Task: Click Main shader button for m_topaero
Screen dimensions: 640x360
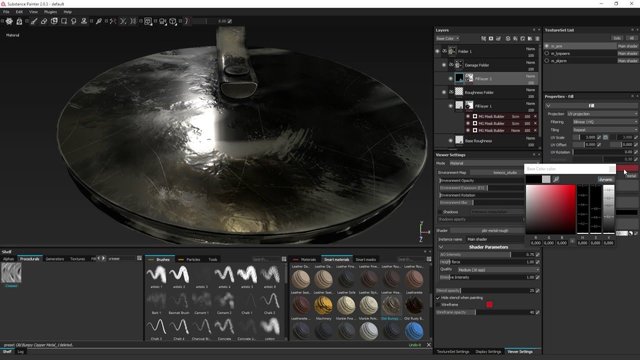Action: pos(627,53)
